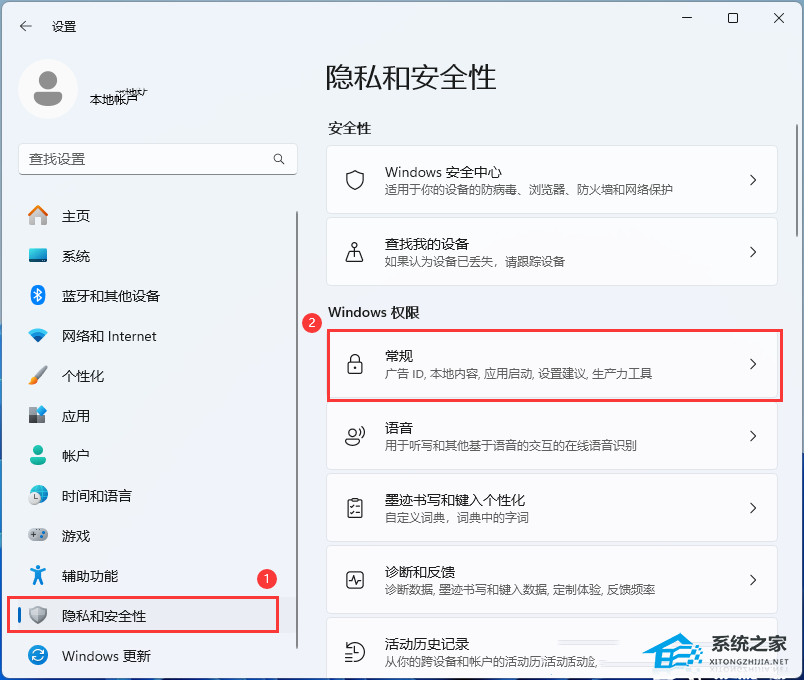Open the 常规 permissions title
The height and width of the screenshot is (680, 804).
coord(399,355)
